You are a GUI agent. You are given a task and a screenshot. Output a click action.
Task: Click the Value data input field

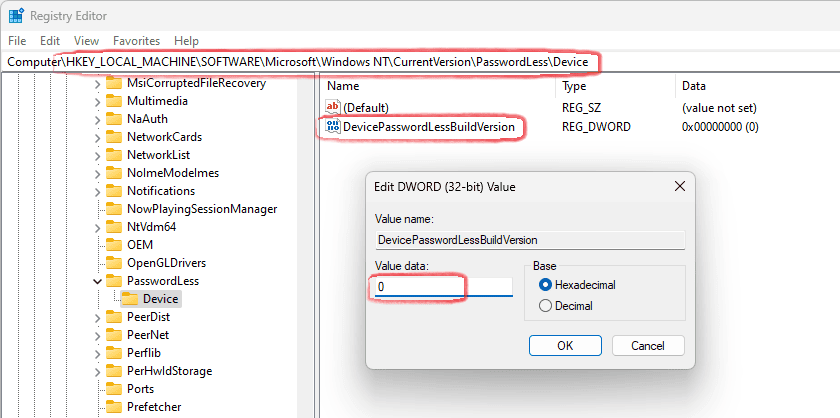(x=440, y=287)
